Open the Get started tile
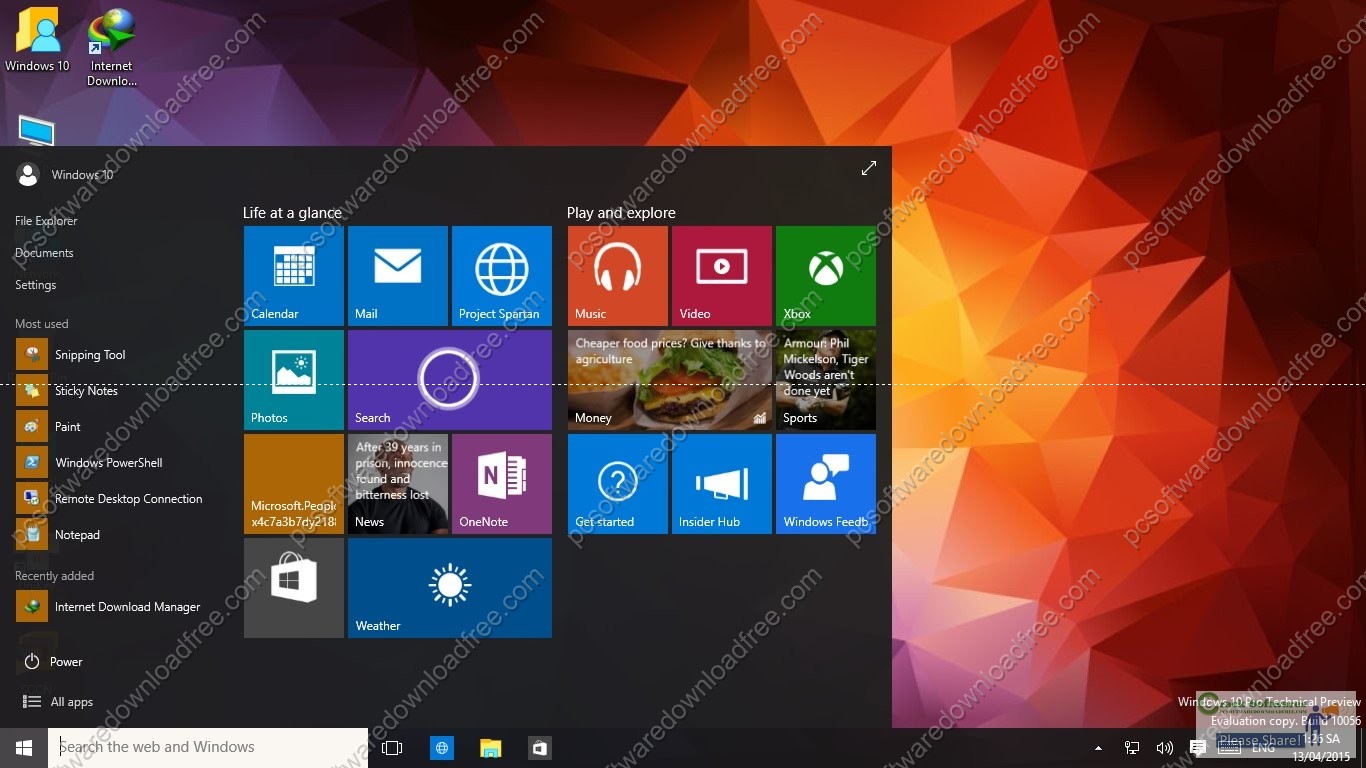Screen dimensions: 1366x768 point(618,484)
